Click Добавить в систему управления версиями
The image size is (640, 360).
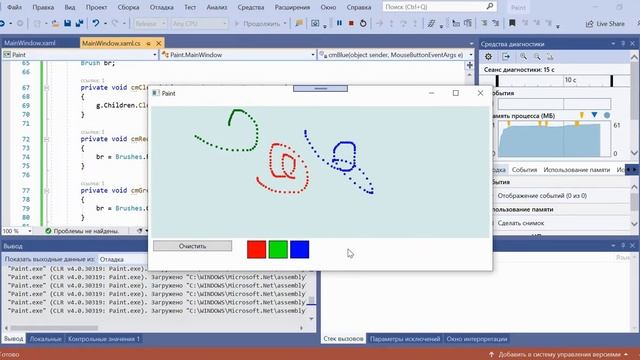click(x=560, y=355)
